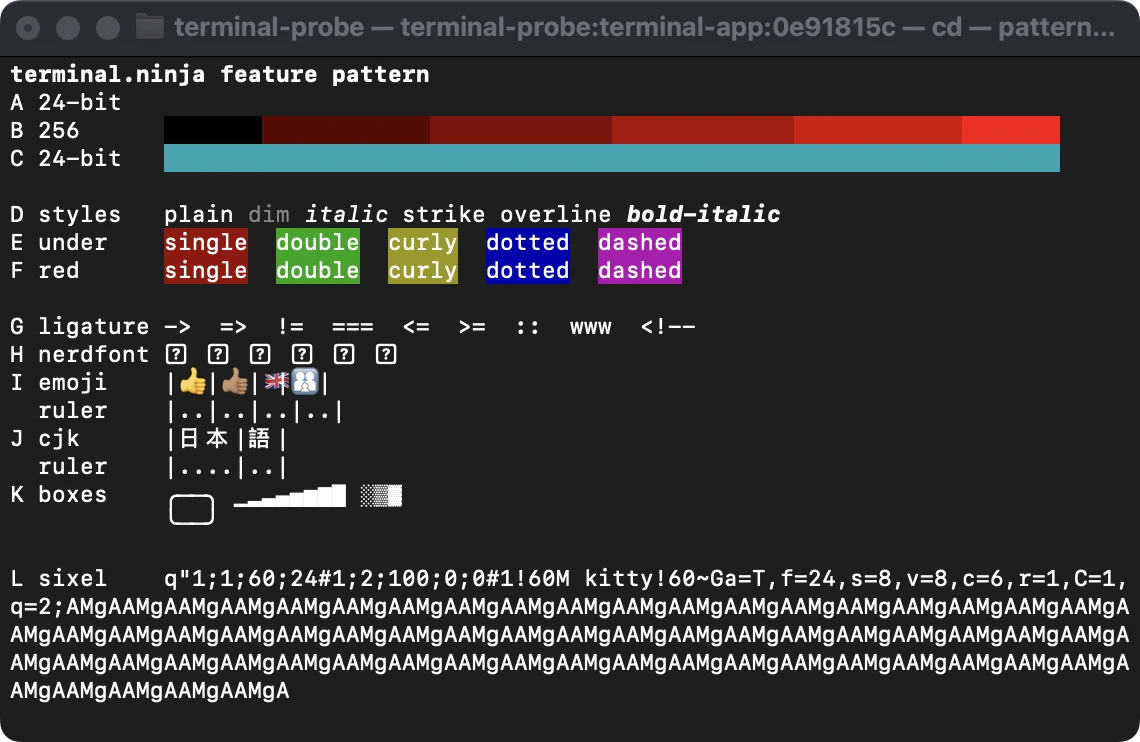Close the terminal window

[x=28, y=28]
